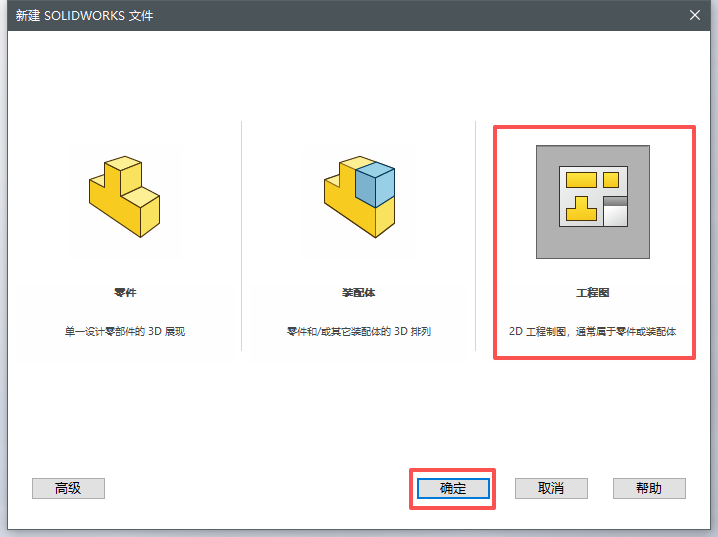The height and width of the screenshot is (537, 718).
Task: Choose the 装配体 label text
Action: coord(358,293)
